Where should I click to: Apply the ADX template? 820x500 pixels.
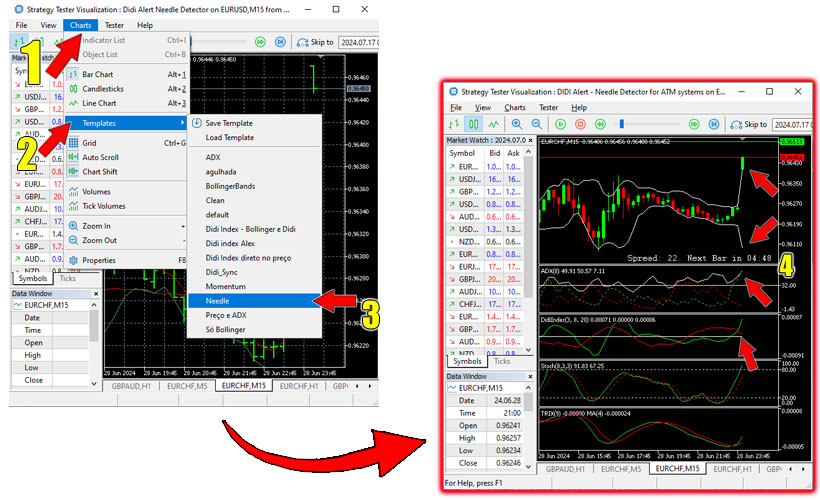pos(254,157)
